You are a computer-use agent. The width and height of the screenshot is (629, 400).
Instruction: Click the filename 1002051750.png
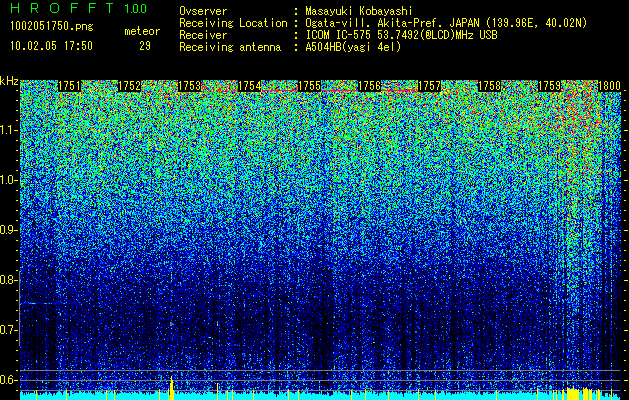[52, 26]
